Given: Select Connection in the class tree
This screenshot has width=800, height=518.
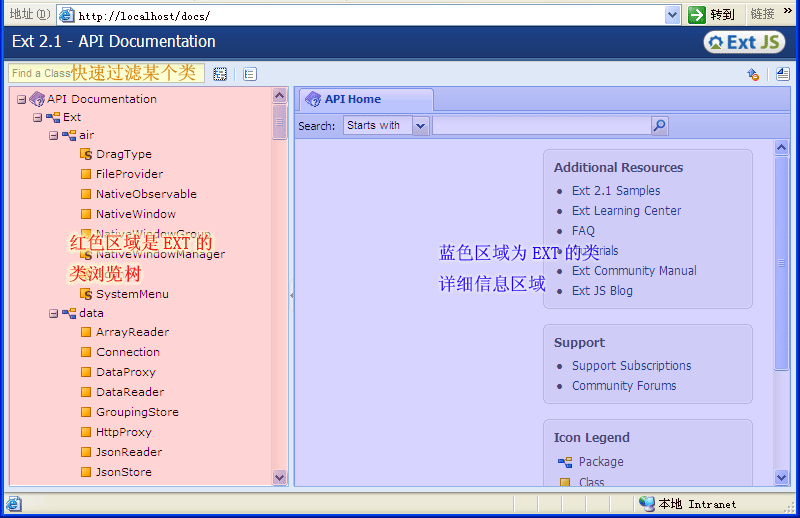Looking at the screenshot, I should pyautogui.click(x=128, y=352).
